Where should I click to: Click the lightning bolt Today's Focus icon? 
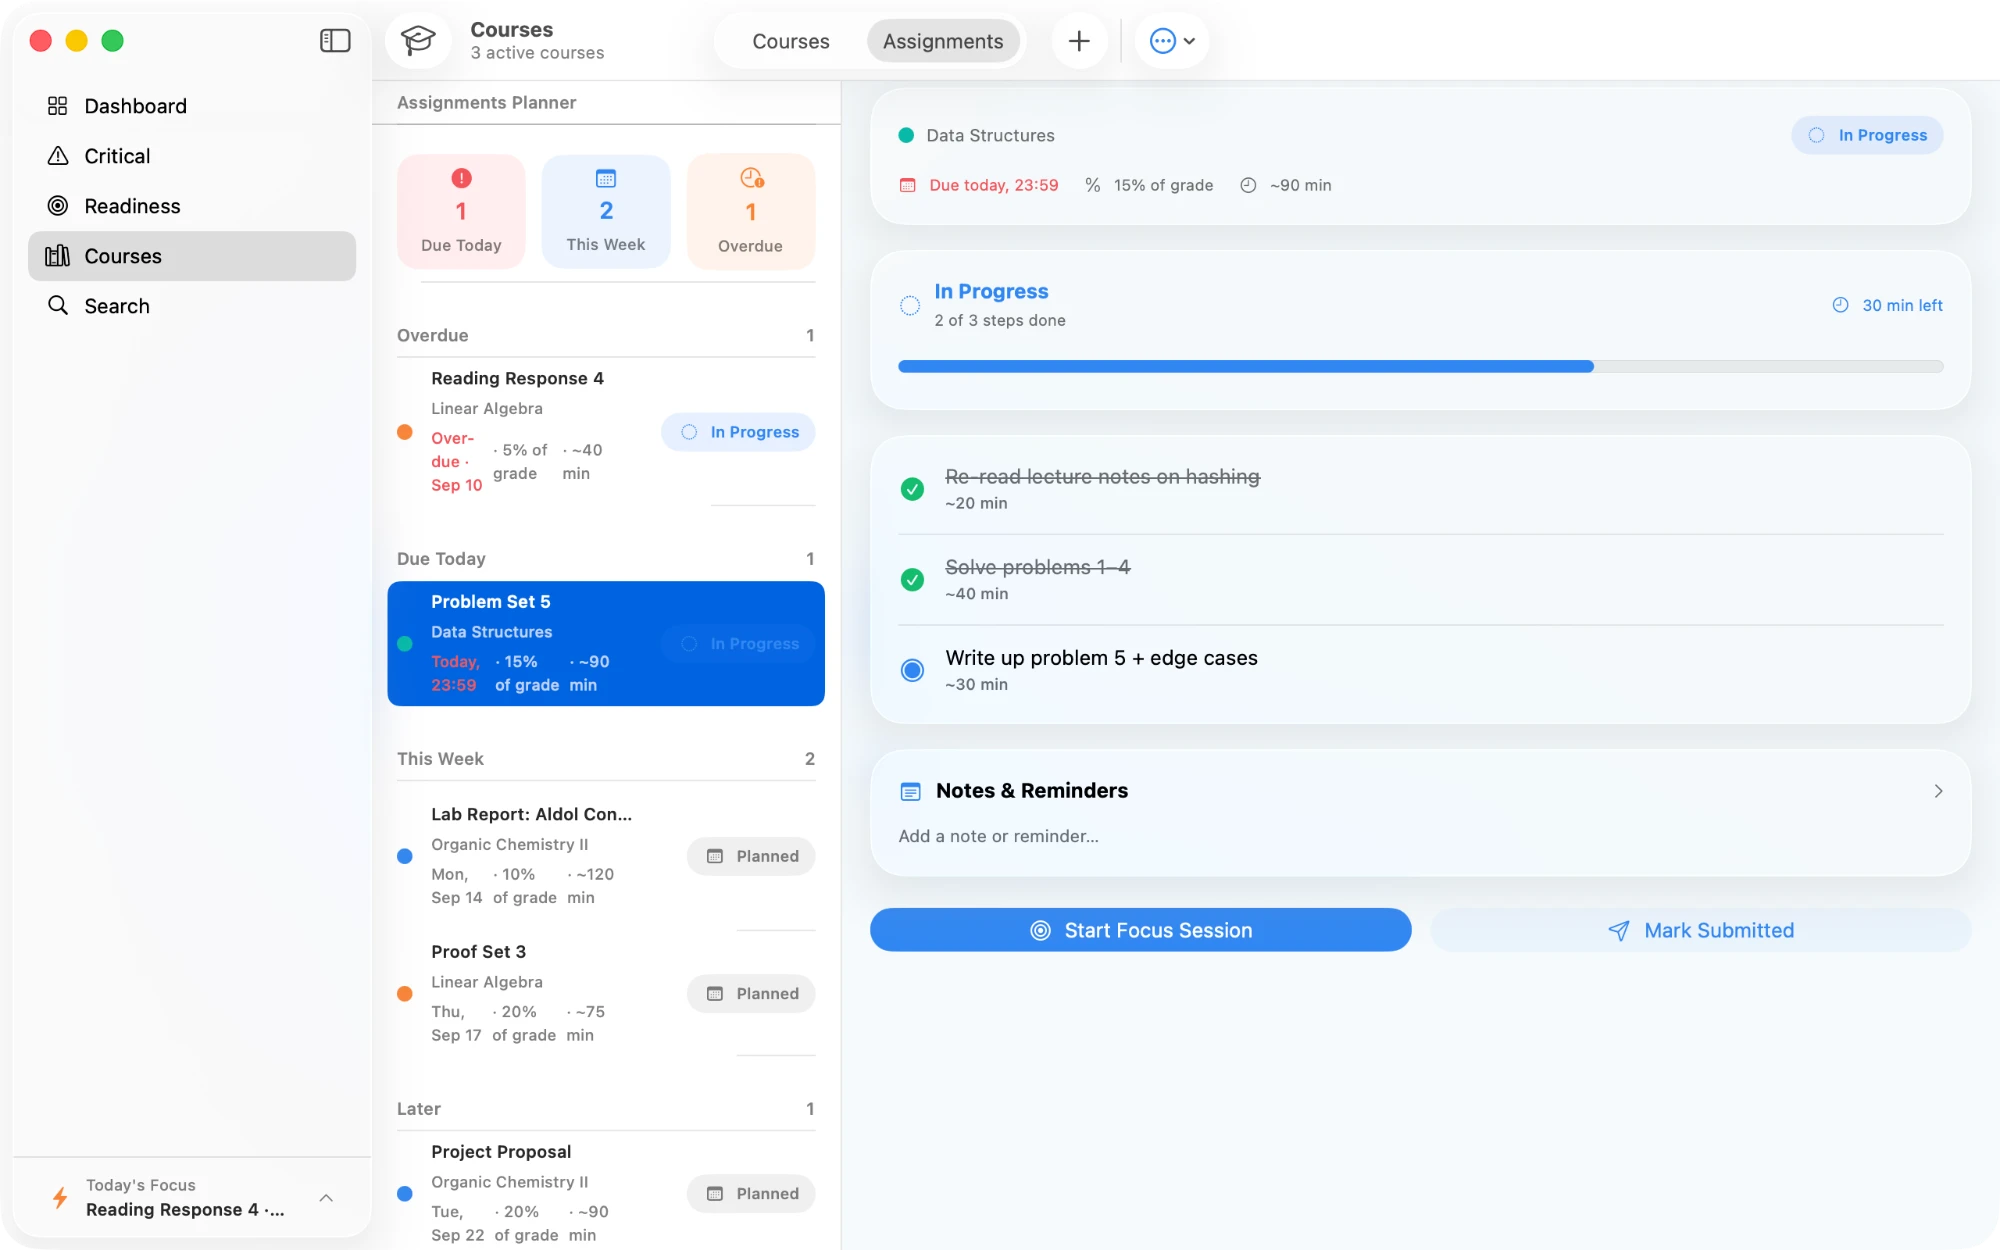[60, 1197]
